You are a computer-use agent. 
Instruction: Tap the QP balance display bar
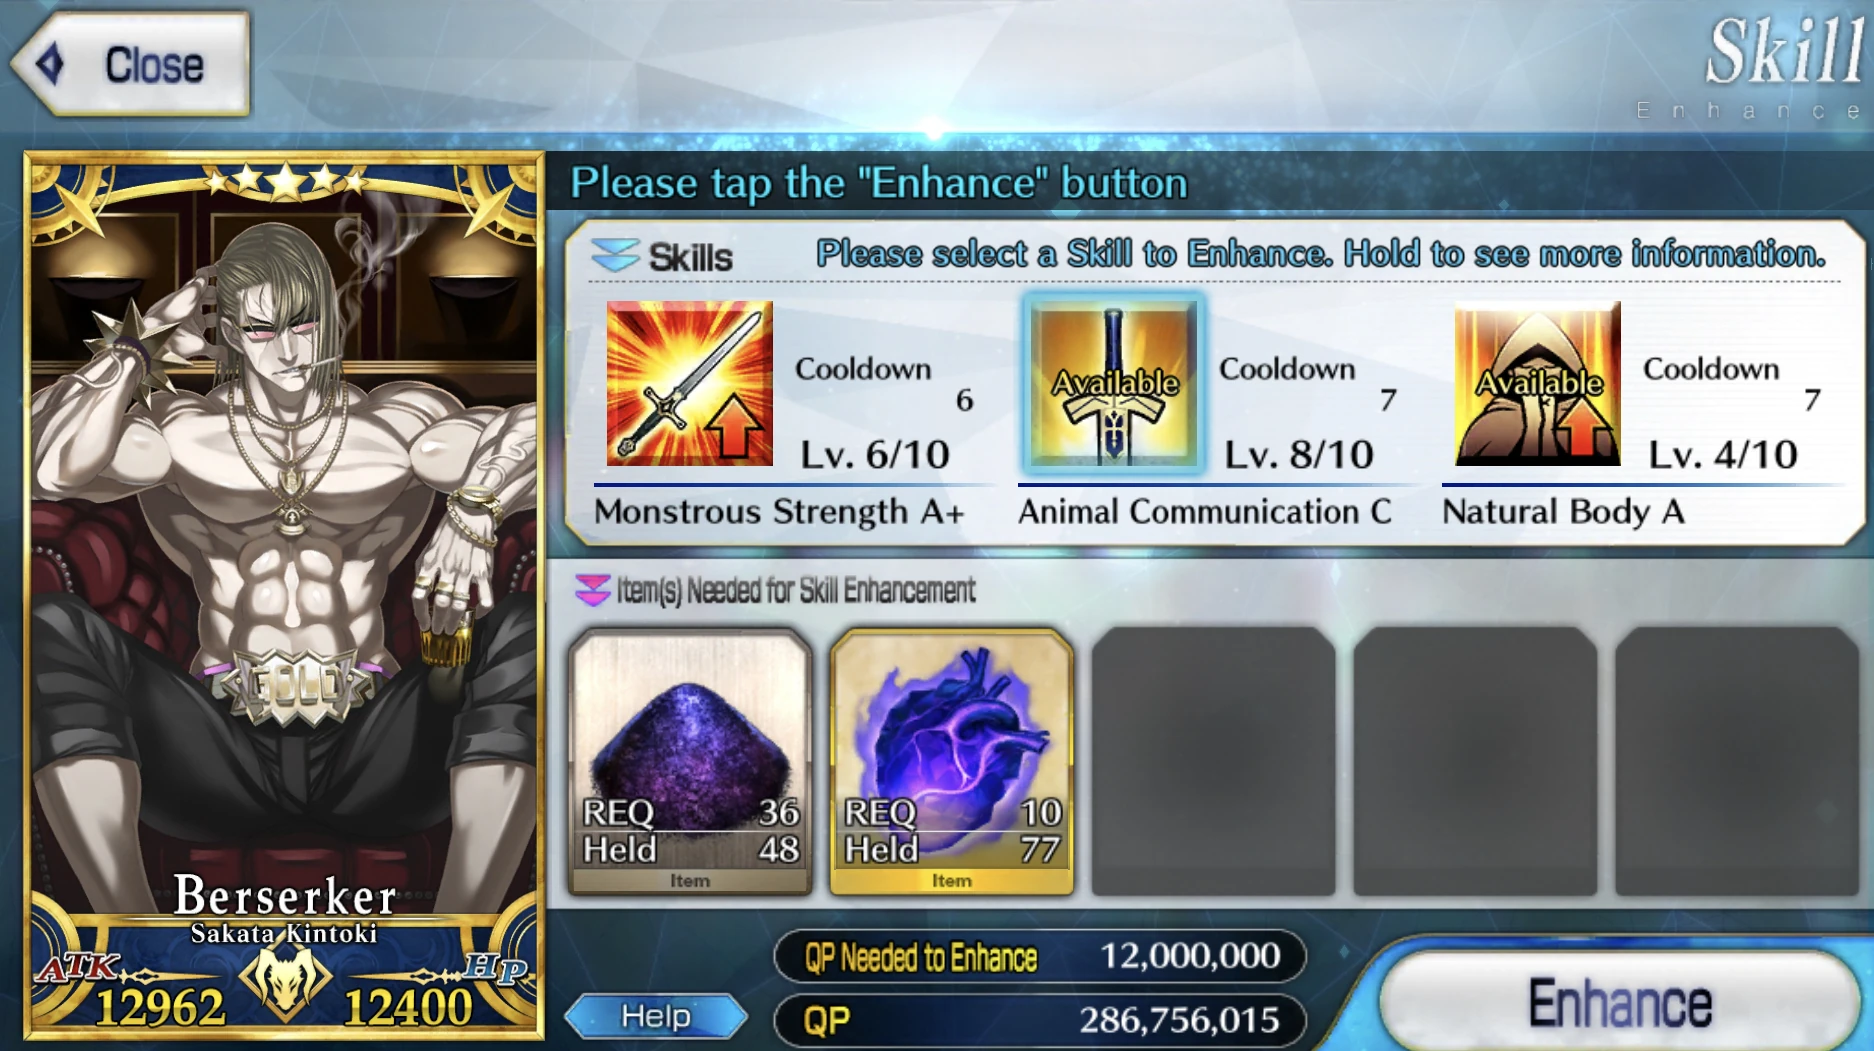tap(1040, 1020)
